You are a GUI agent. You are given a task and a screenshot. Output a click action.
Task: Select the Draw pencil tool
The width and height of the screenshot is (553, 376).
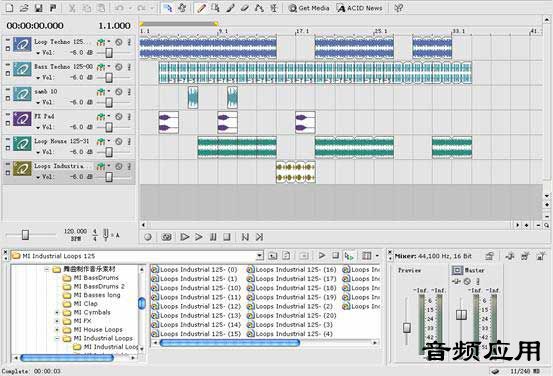pos(201,8)
